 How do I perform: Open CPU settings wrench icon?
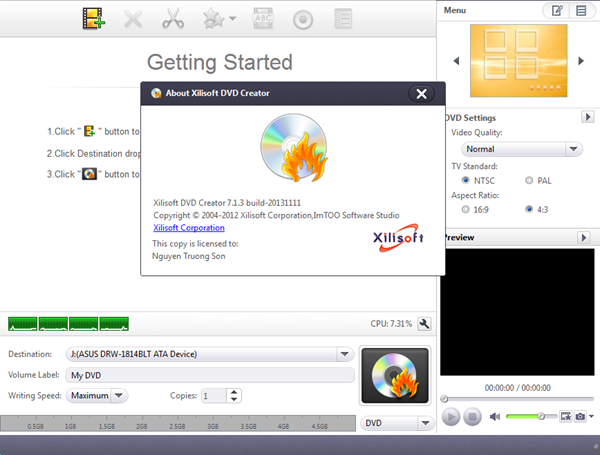(424, 324)
